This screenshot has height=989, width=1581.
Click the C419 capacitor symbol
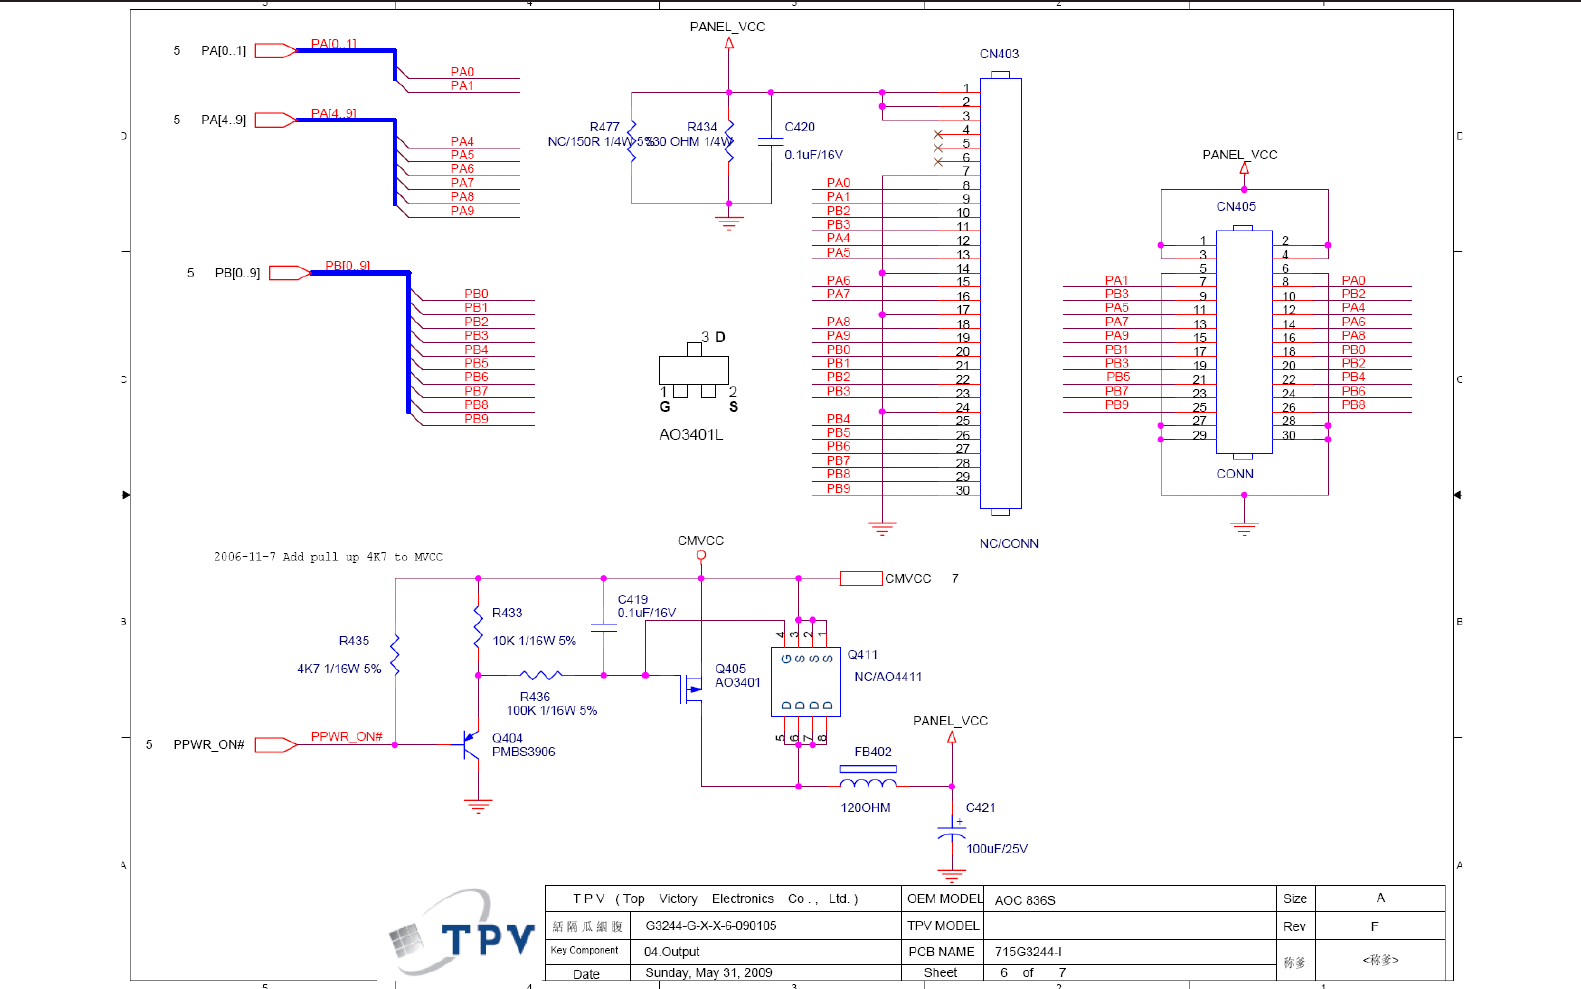click(604, 628)
